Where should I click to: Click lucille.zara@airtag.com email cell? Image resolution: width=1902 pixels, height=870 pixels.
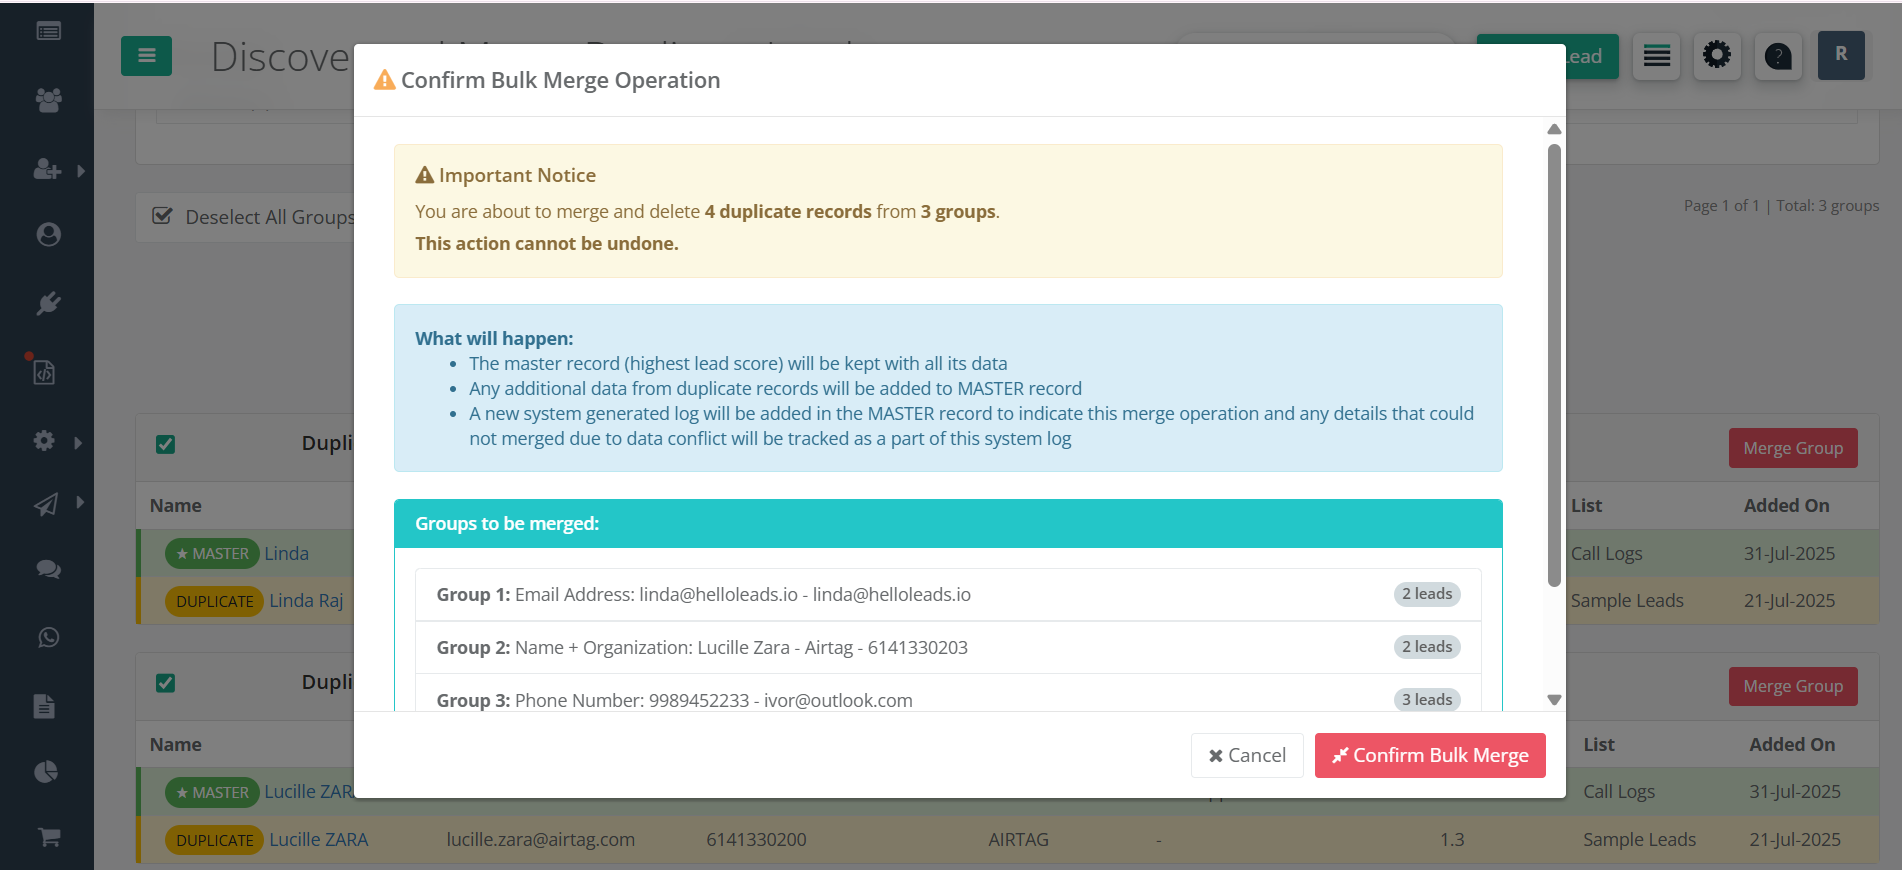540,839
